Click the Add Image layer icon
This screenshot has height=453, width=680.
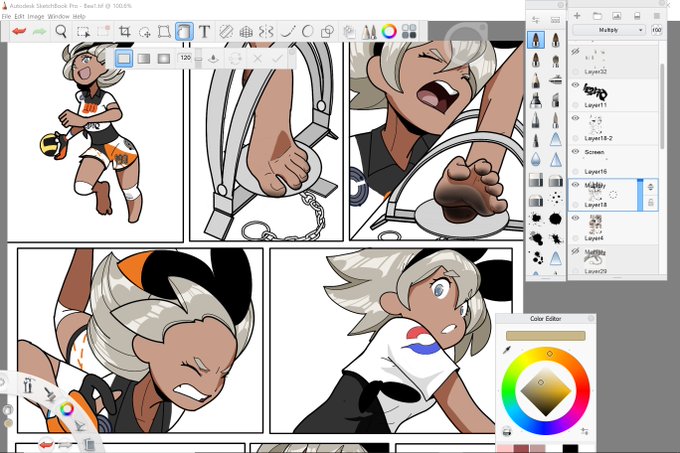pos(617,16)
